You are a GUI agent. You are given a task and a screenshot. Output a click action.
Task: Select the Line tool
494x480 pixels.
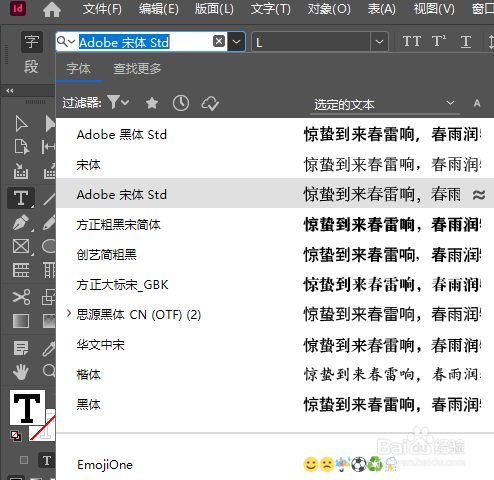(49, 199)
